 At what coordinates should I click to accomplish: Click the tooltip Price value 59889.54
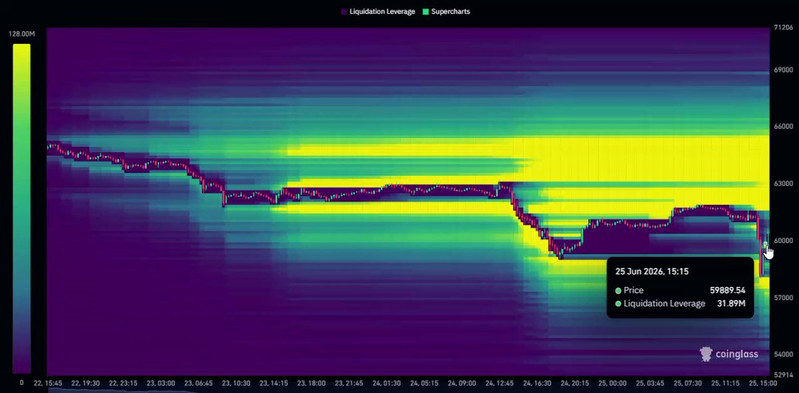(x=728, y=291)
